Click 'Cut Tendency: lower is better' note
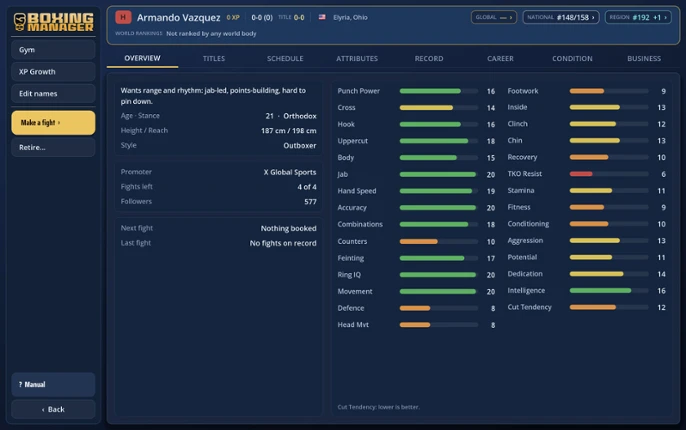This screenshot has height=430, width=686. [378, 407]
